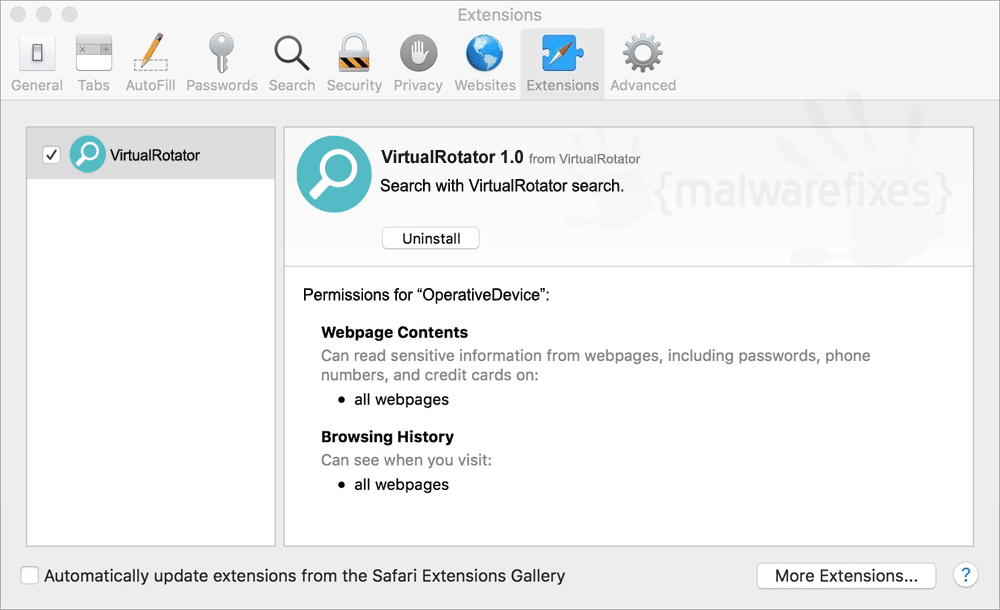Switch to the Privacy tab label
The width and height of the screenshot is (1000, 610).
tap(418, 86)
